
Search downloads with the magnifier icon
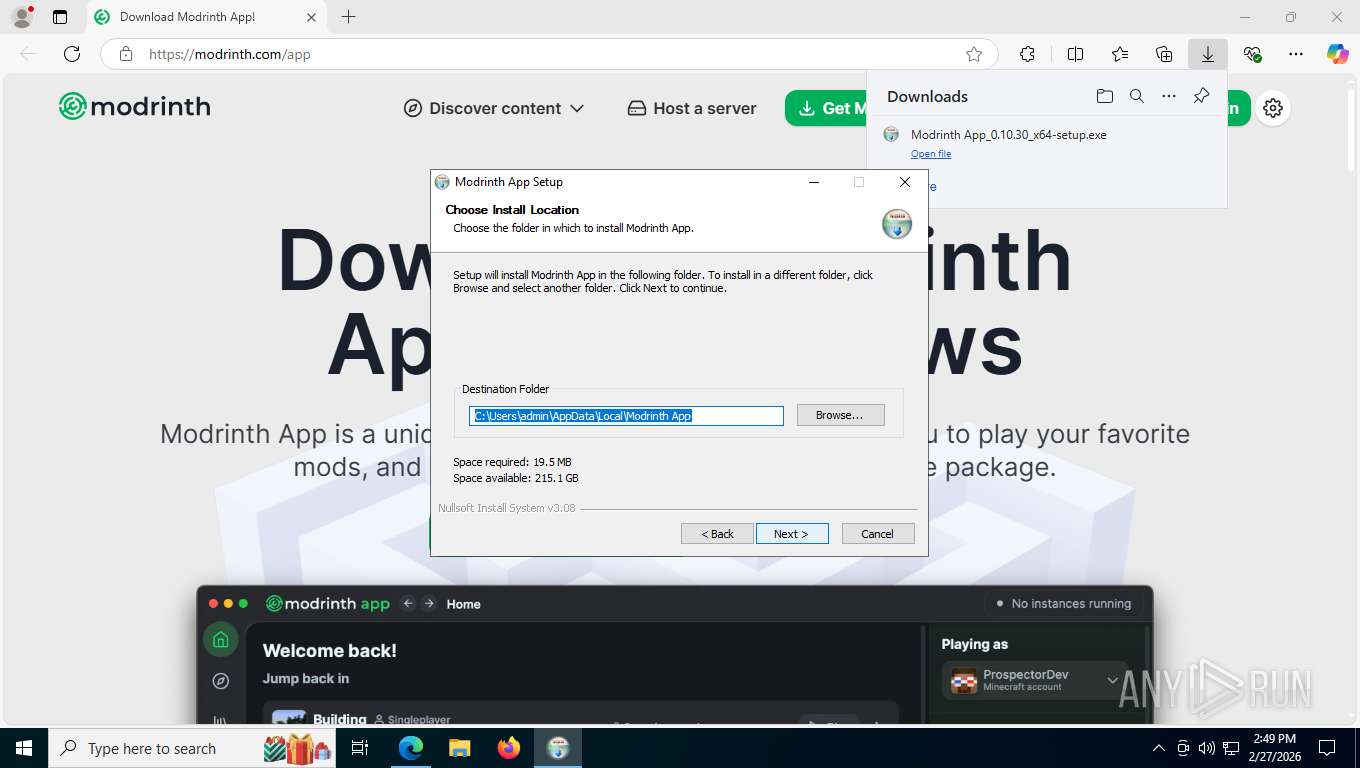pyautogui.click(x=1137, y=96)
